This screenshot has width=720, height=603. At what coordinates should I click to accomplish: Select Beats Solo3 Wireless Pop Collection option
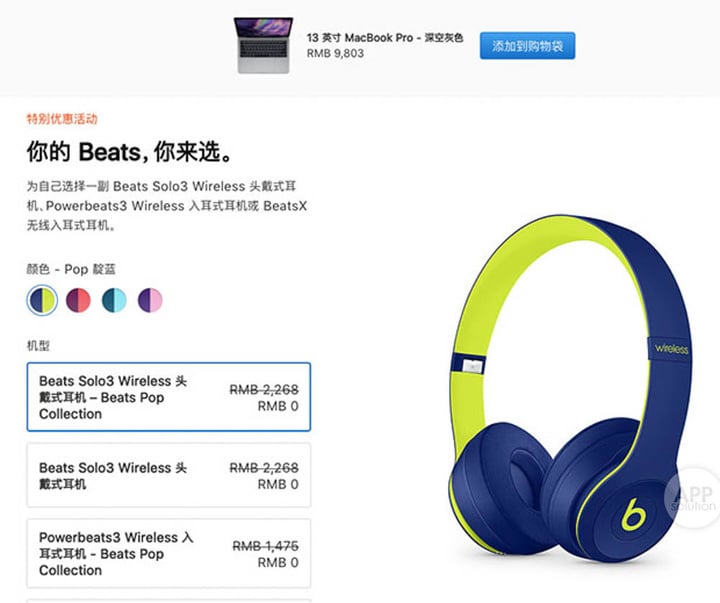169,397
